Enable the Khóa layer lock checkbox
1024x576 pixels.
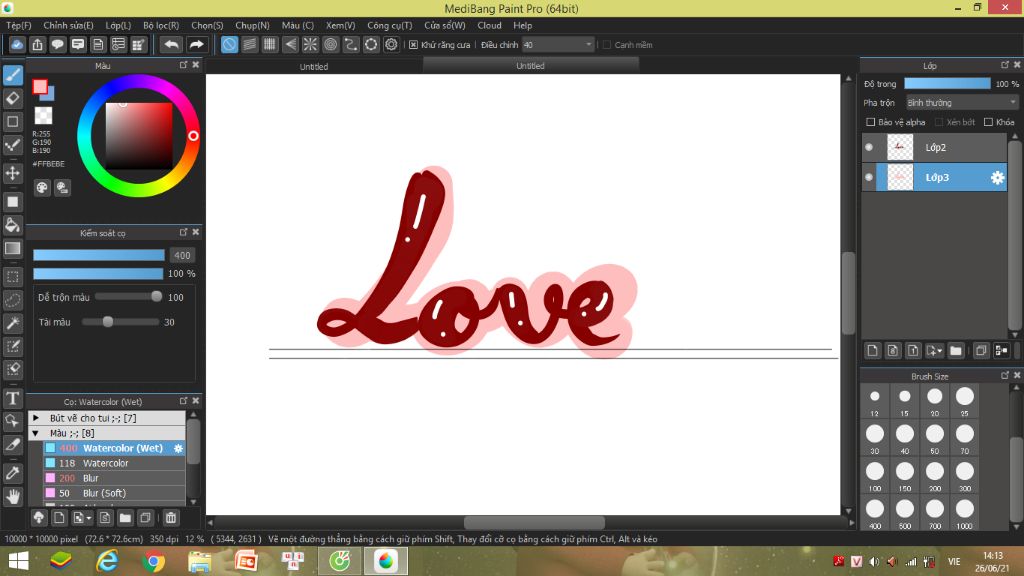coord(989,122)
